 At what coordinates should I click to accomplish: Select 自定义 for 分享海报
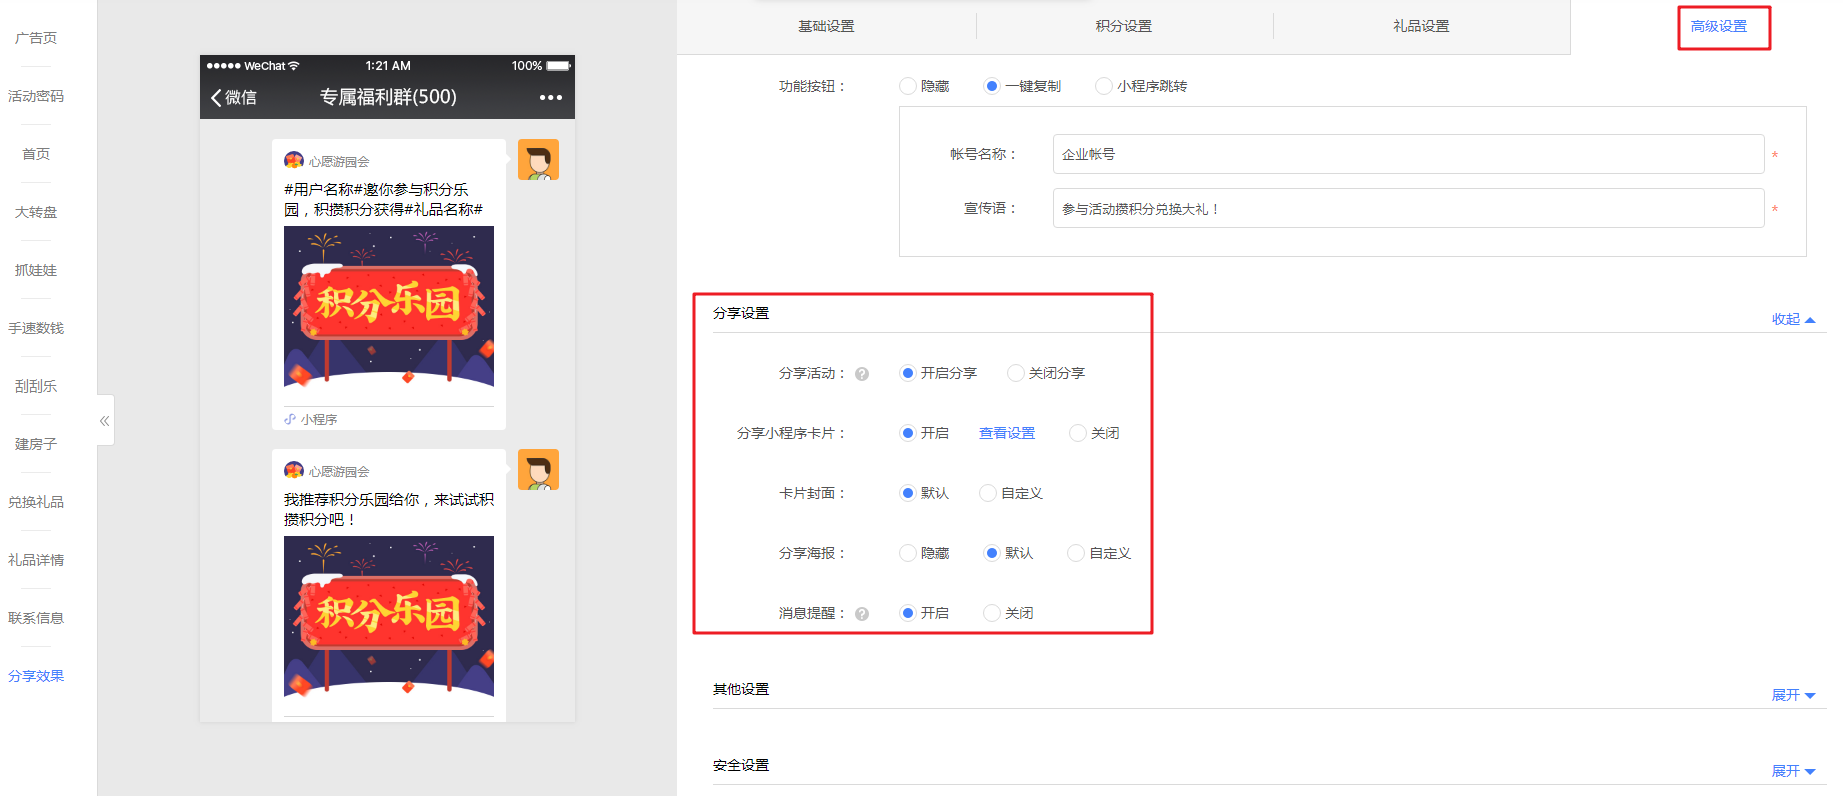(1076, 553)
